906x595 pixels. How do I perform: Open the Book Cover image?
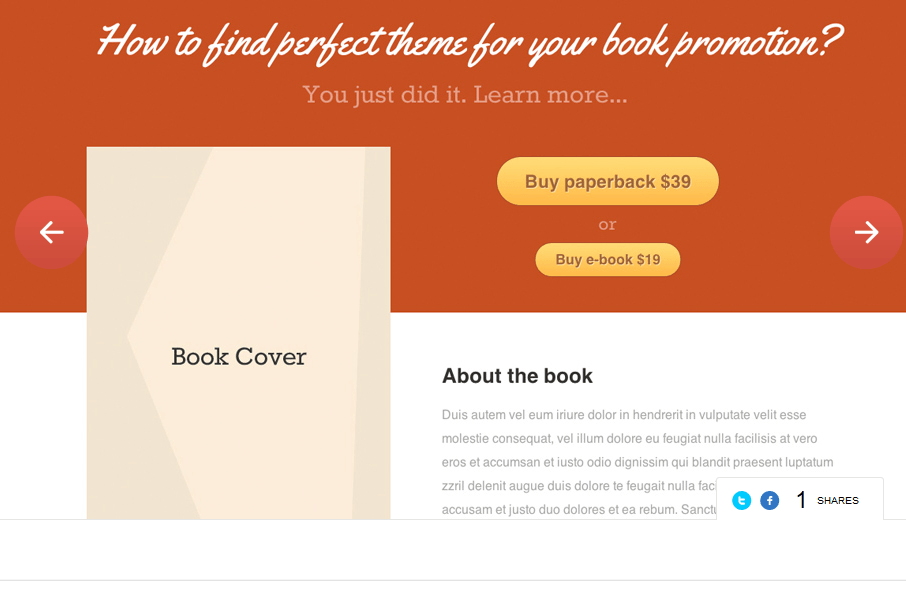239,333
